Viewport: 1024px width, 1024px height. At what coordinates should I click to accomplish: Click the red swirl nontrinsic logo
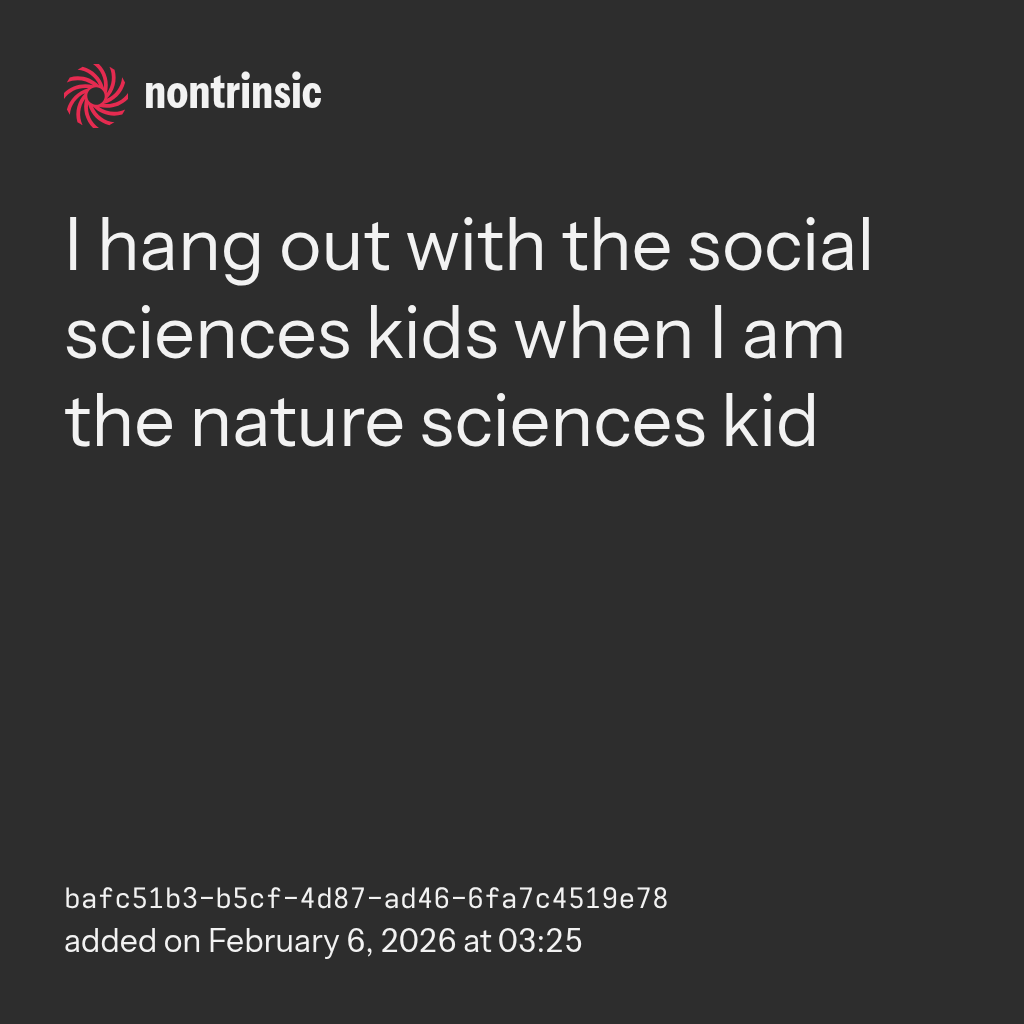[x=95, y=95]
